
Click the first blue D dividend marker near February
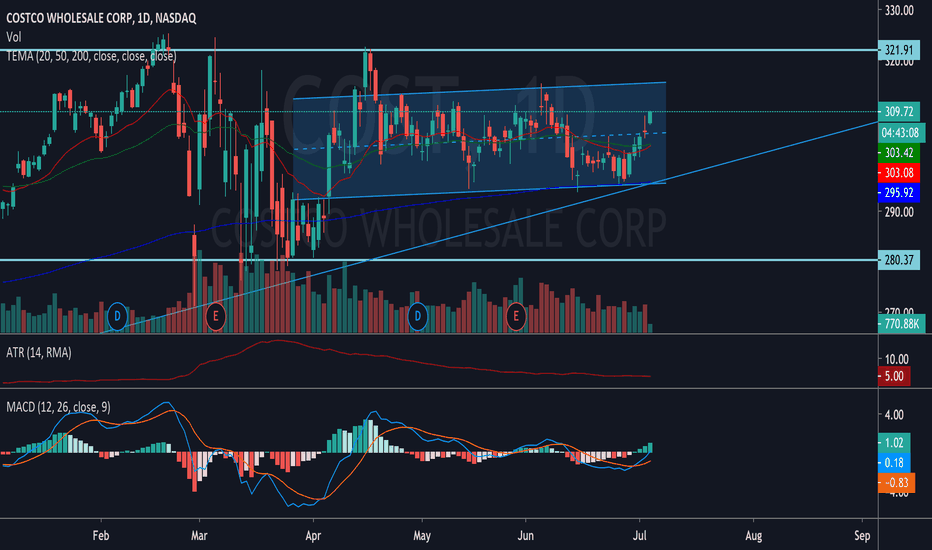tap(117, 316)
